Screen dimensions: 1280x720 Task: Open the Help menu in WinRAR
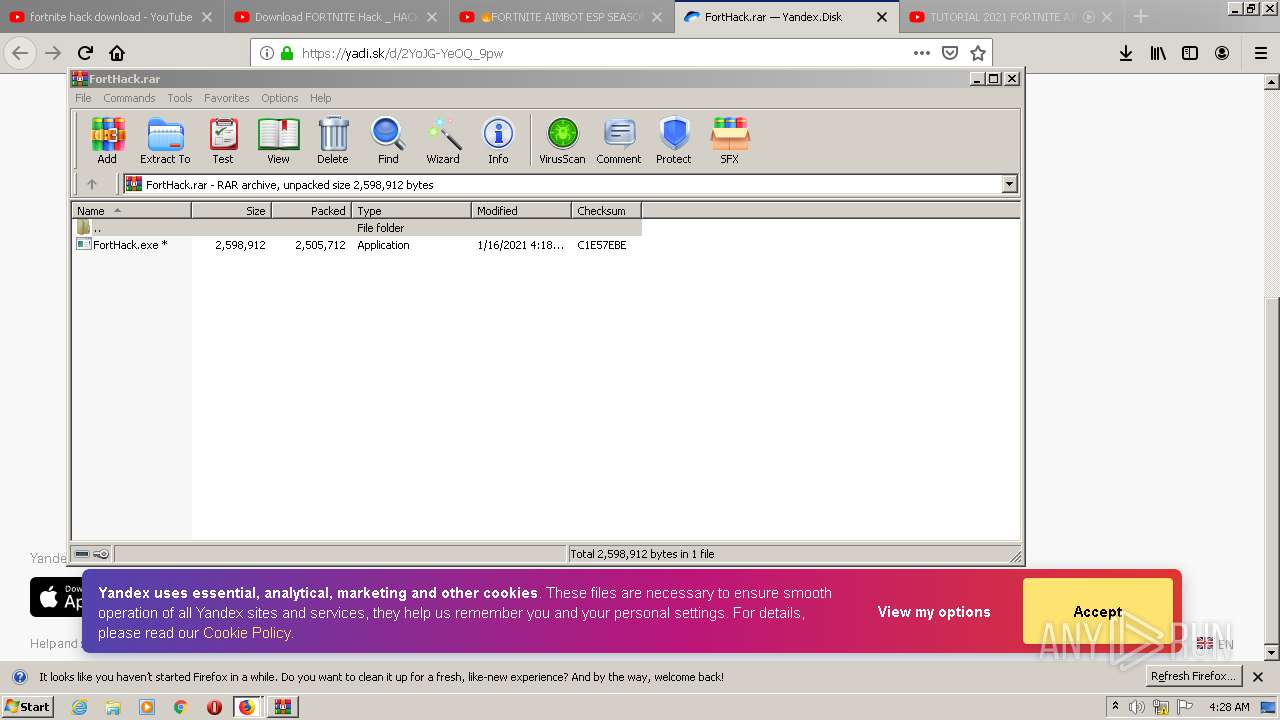[320, 98]
